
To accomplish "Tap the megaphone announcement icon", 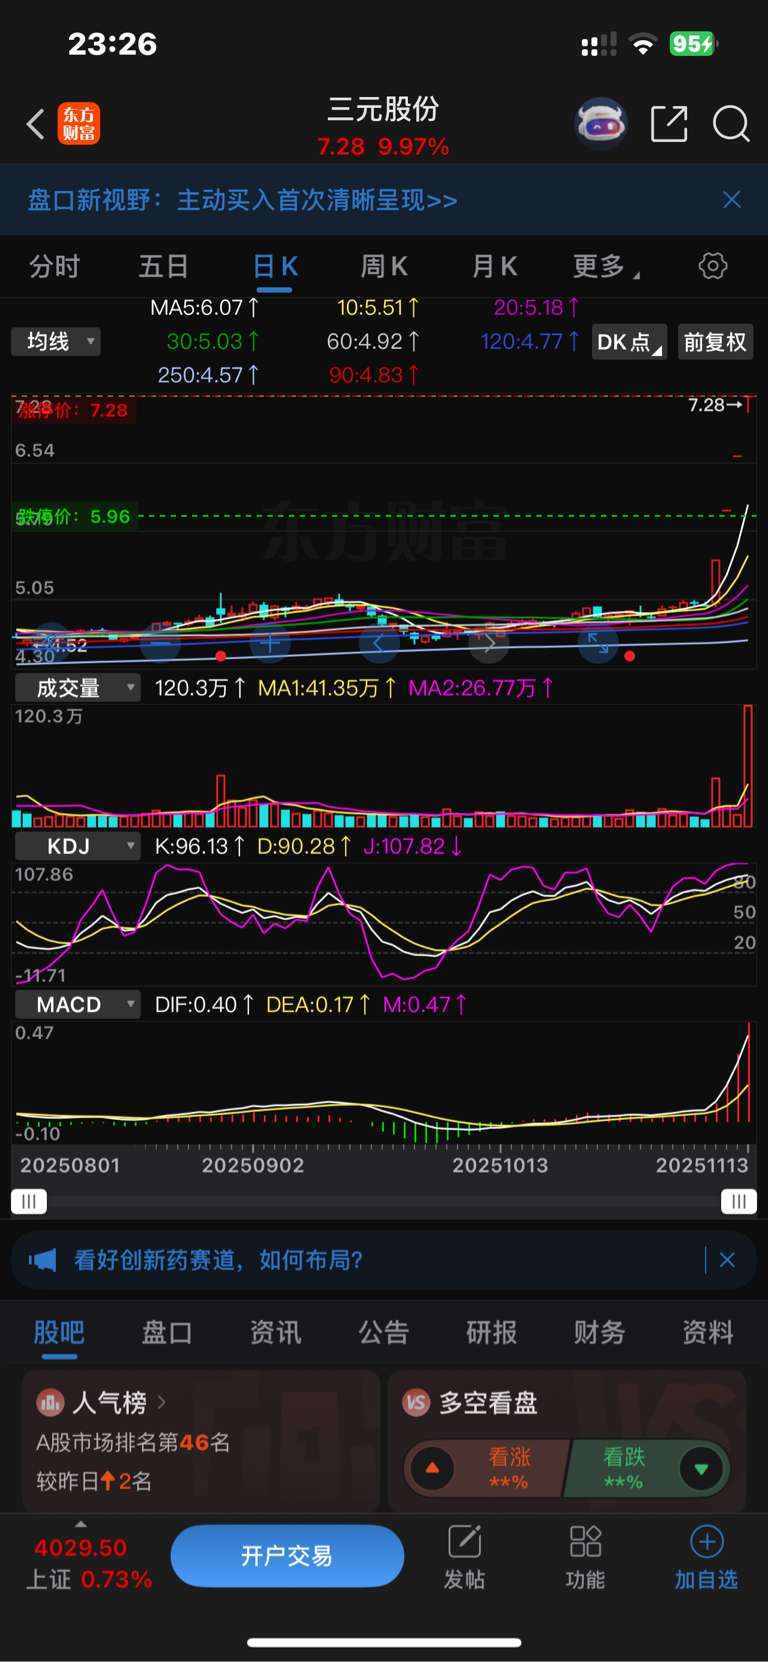I will click(x=42, y=1260).
